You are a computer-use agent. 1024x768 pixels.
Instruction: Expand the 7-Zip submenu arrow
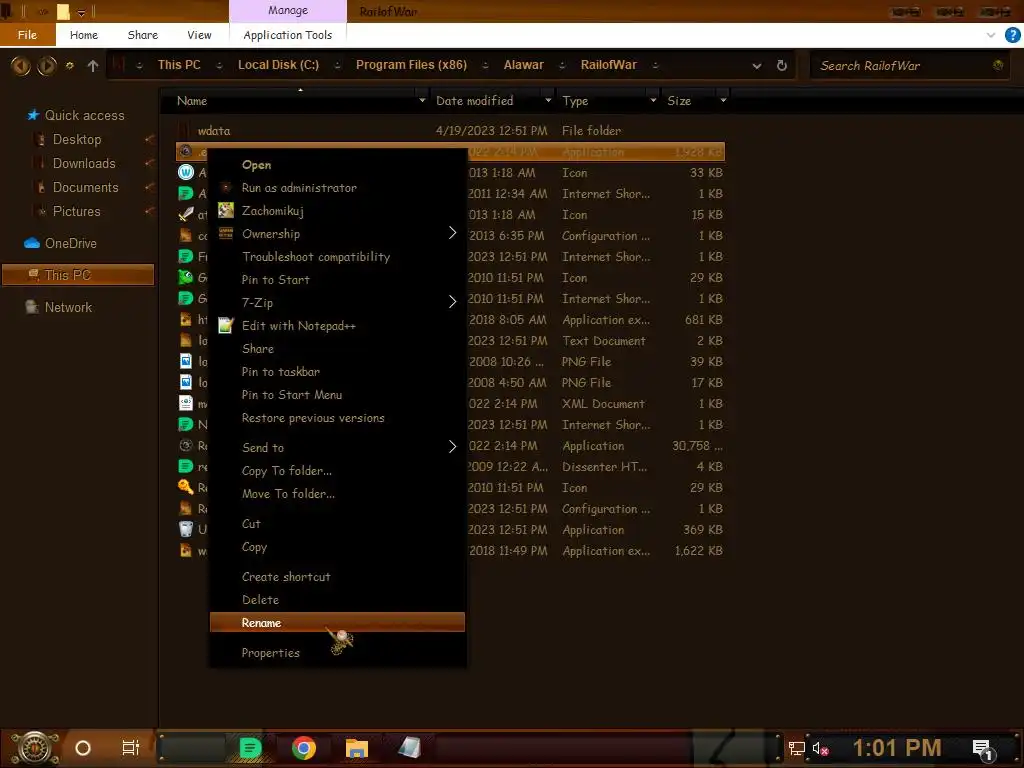[x=452, y=302]
